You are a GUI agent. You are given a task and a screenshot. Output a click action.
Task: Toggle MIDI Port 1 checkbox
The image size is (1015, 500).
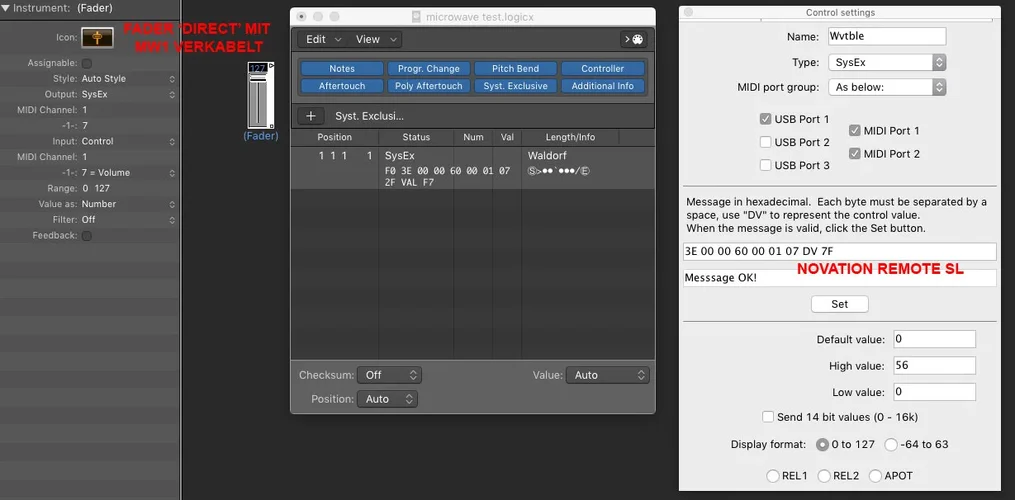854,131
